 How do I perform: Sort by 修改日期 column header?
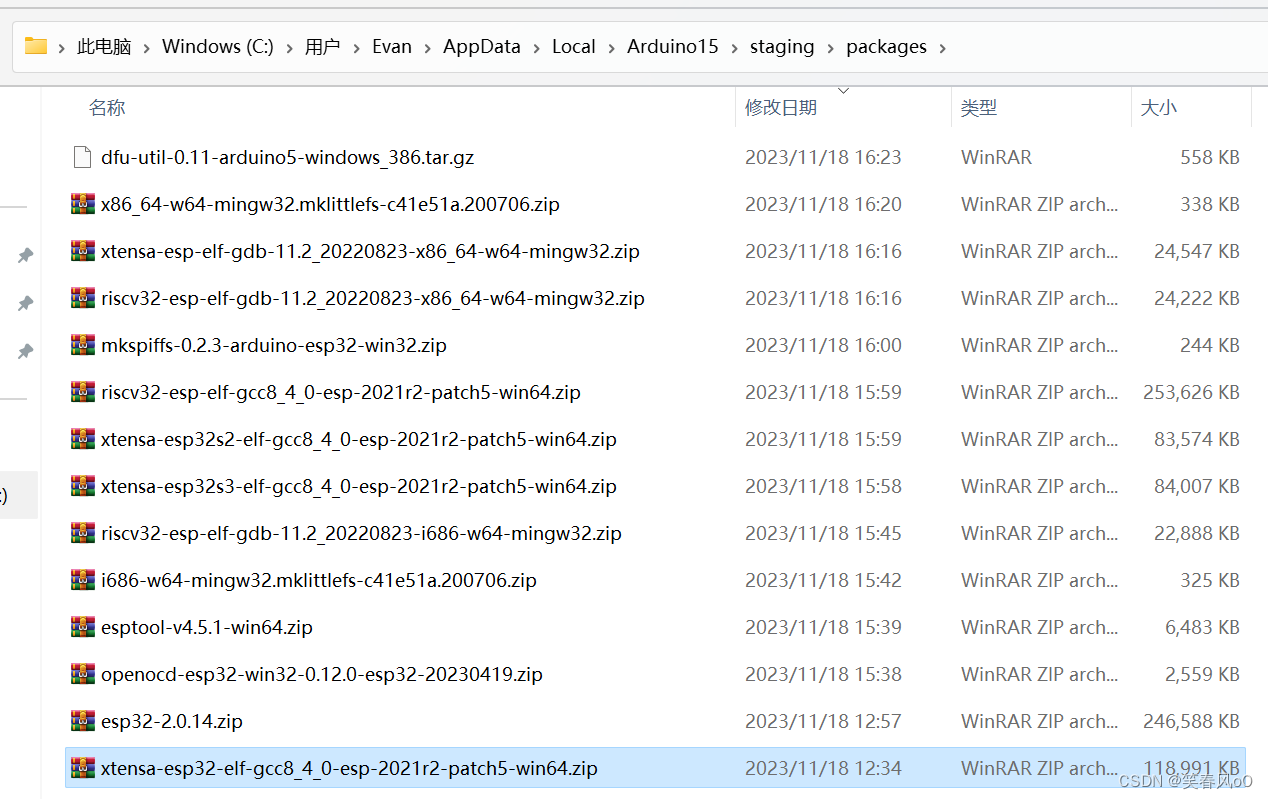[781, 108]
